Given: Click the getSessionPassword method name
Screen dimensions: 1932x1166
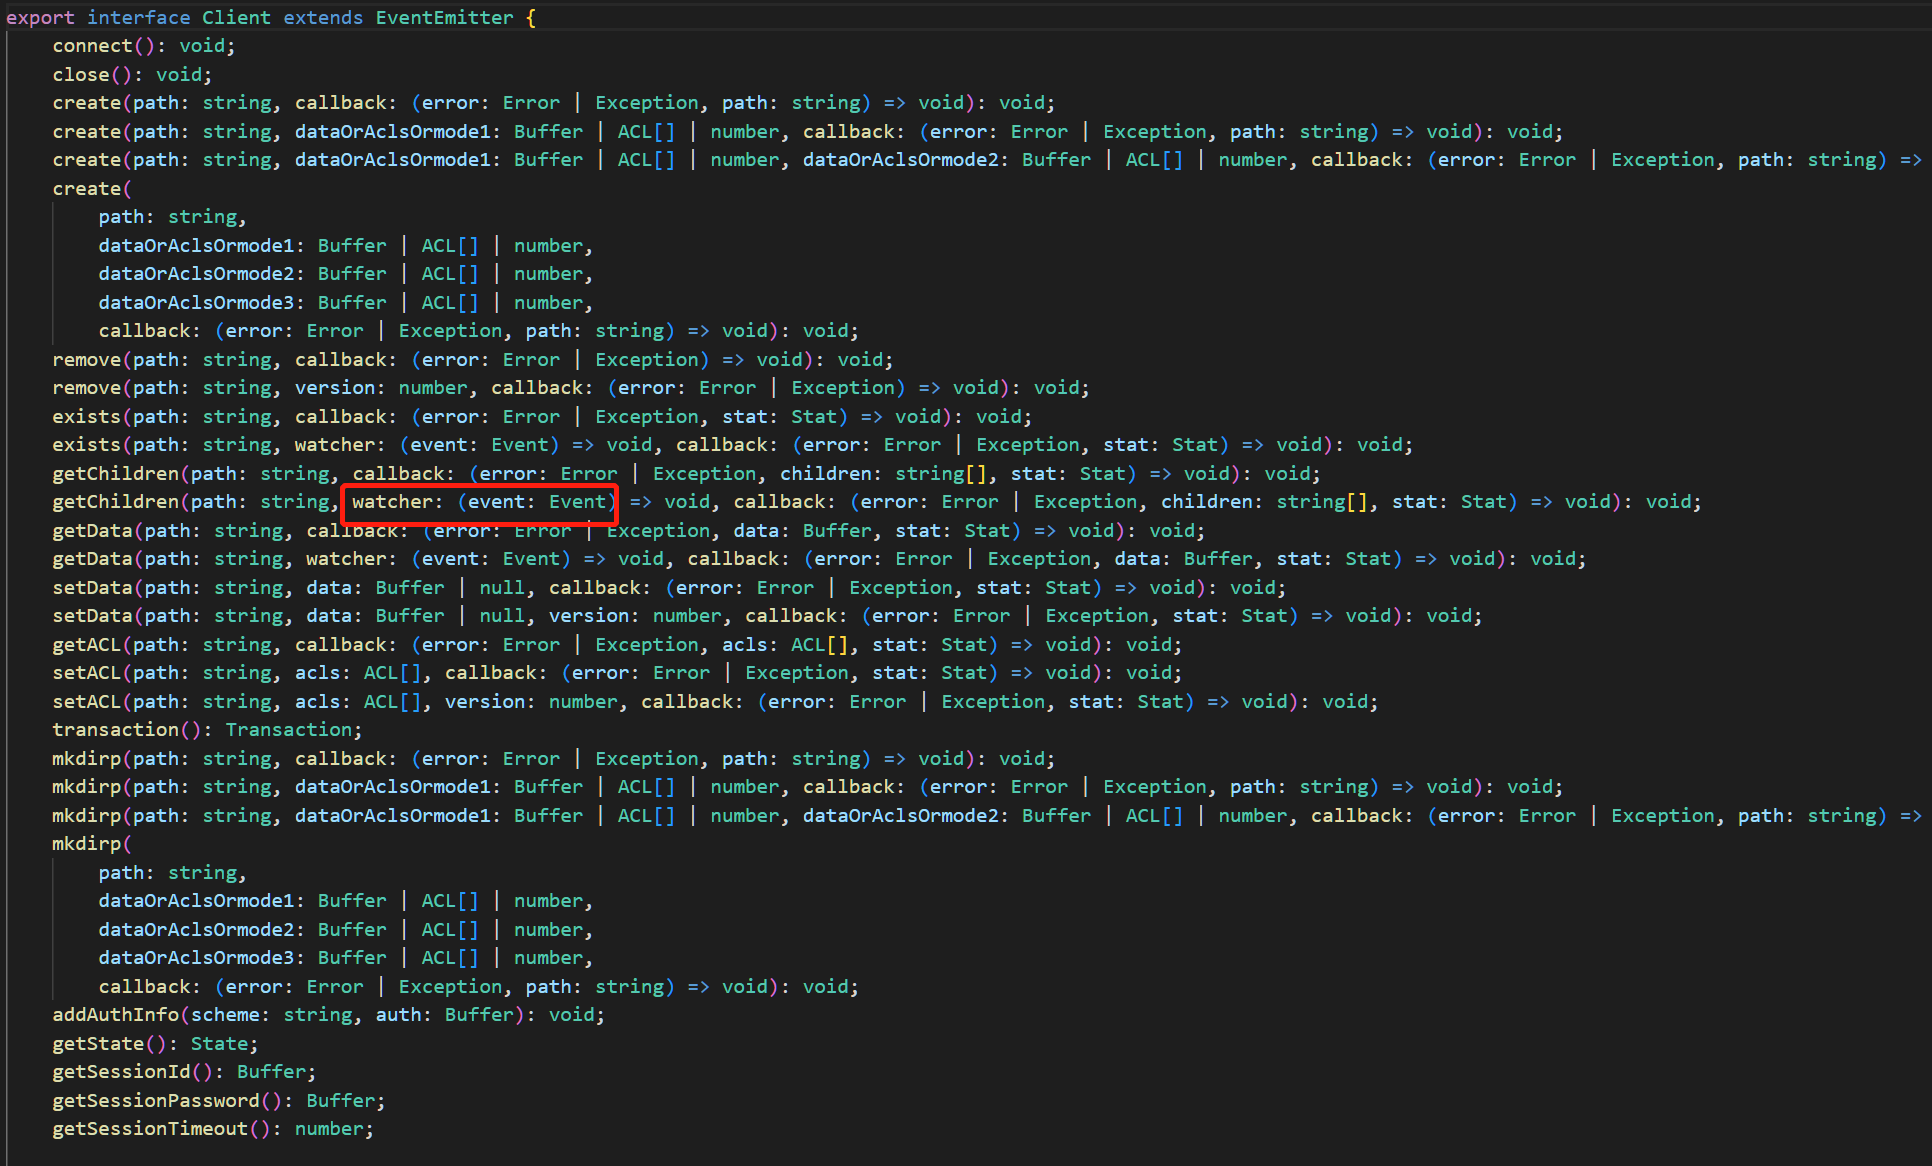Looking at the screenshot, I should coord(156,1101).
